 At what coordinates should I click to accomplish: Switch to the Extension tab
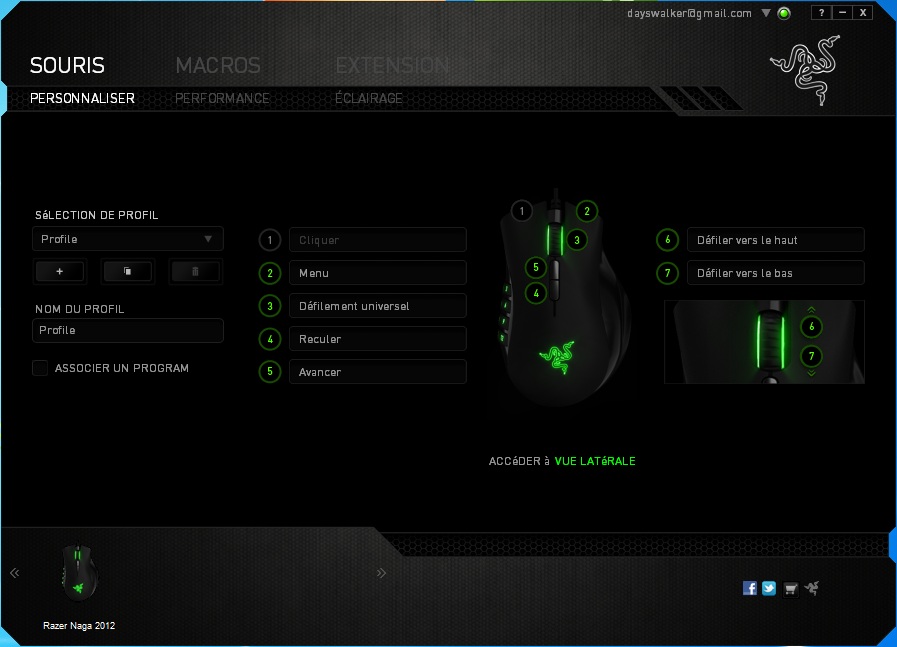click(392, 65)
